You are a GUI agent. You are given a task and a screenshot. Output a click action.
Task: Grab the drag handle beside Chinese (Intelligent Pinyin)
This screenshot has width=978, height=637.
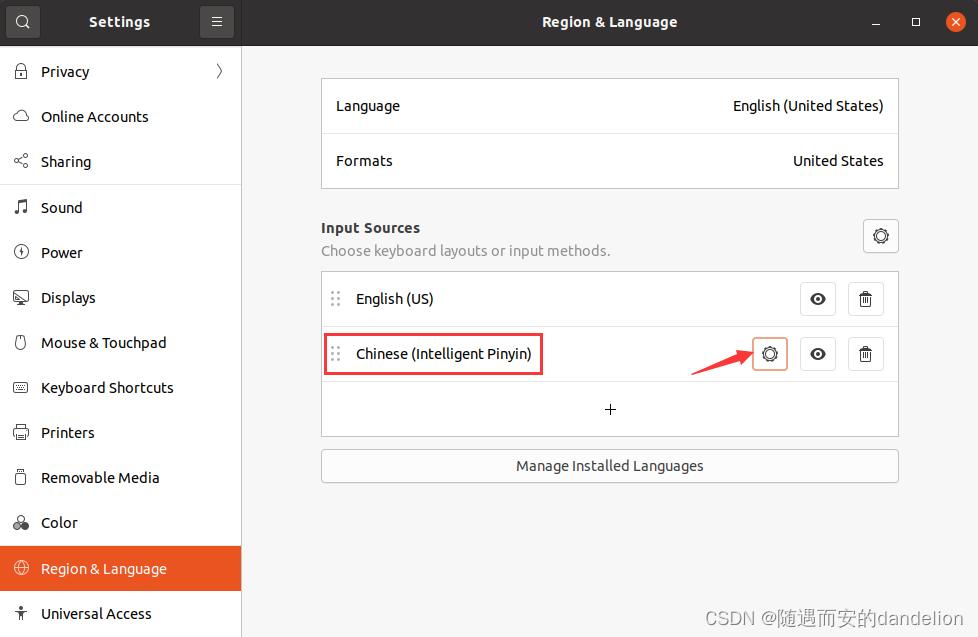pyautogui.click(x=335, y=354)
